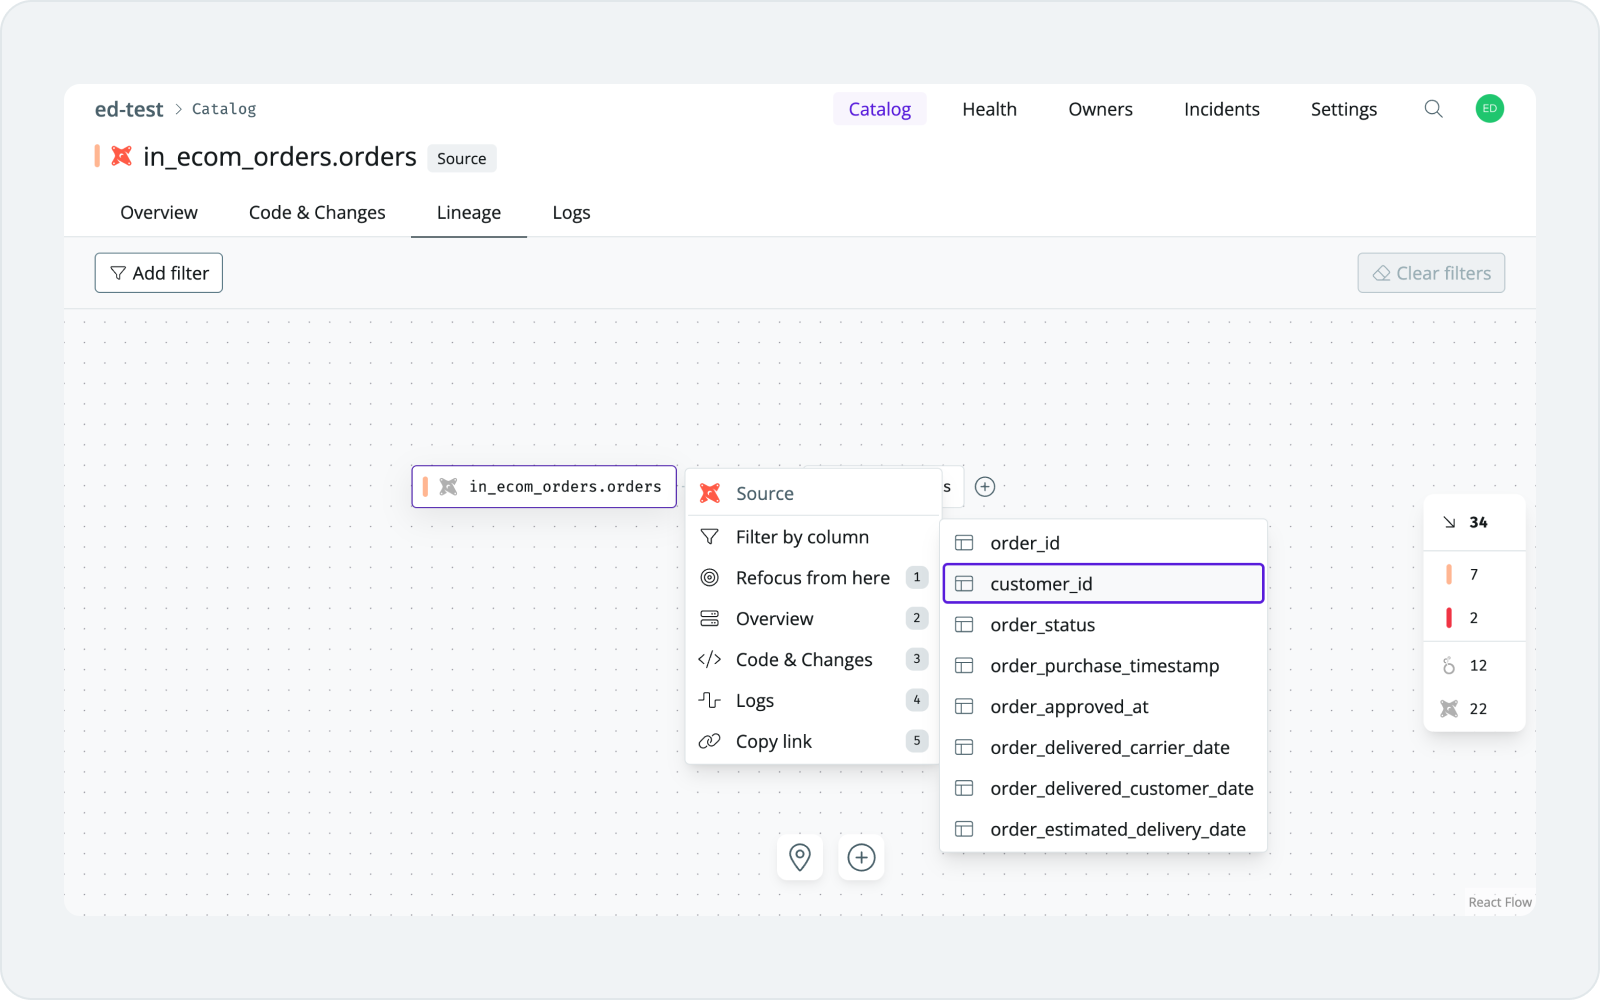Viewport: 1600px width, 1000px height.
Task: Click the ed-test breadcrumb
Action: pos(129,109)
